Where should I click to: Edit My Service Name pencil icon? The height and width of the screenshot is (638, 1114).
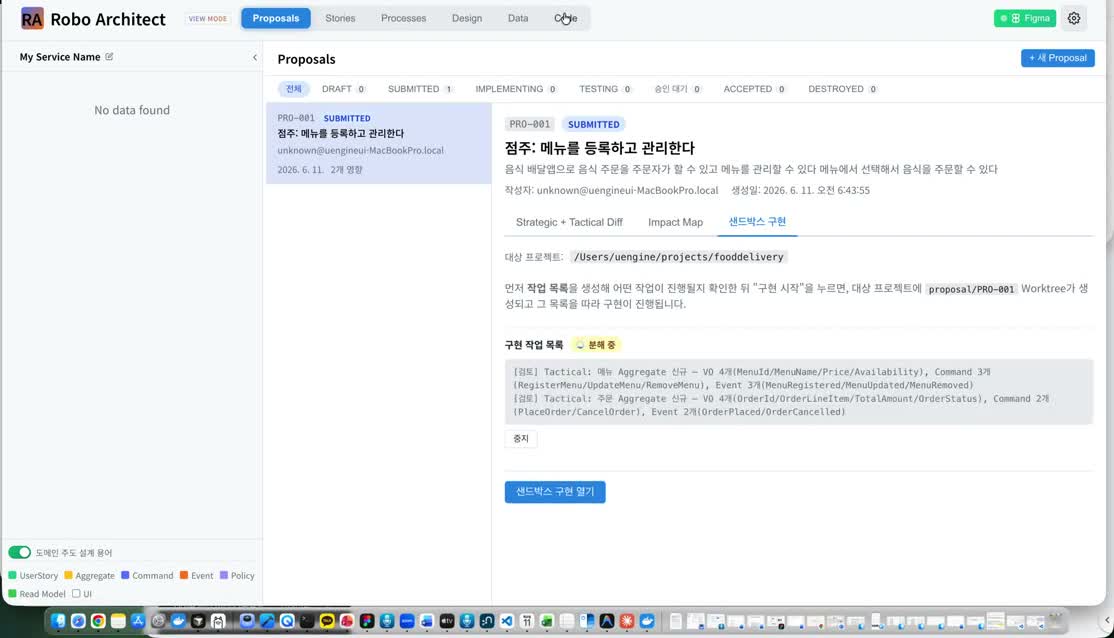(x=109, y=57)
